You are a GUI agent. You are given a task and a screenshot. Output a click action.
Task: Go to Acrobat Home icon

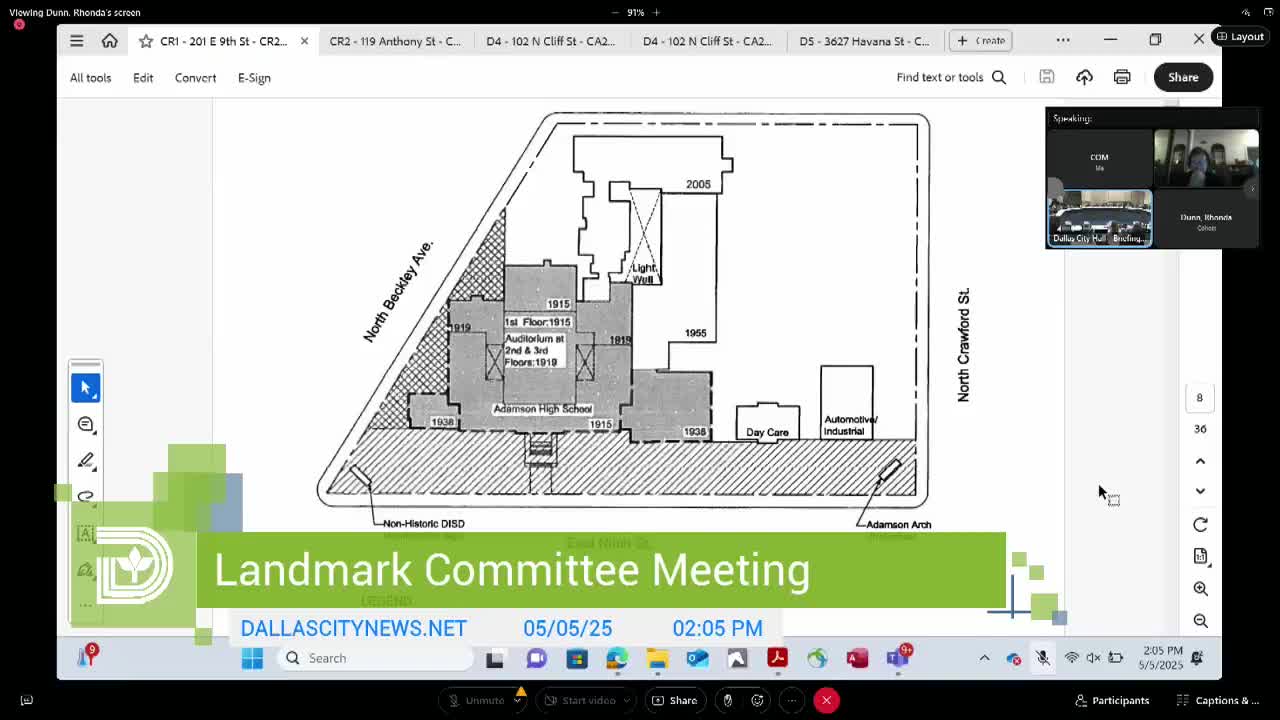point(110,41)
